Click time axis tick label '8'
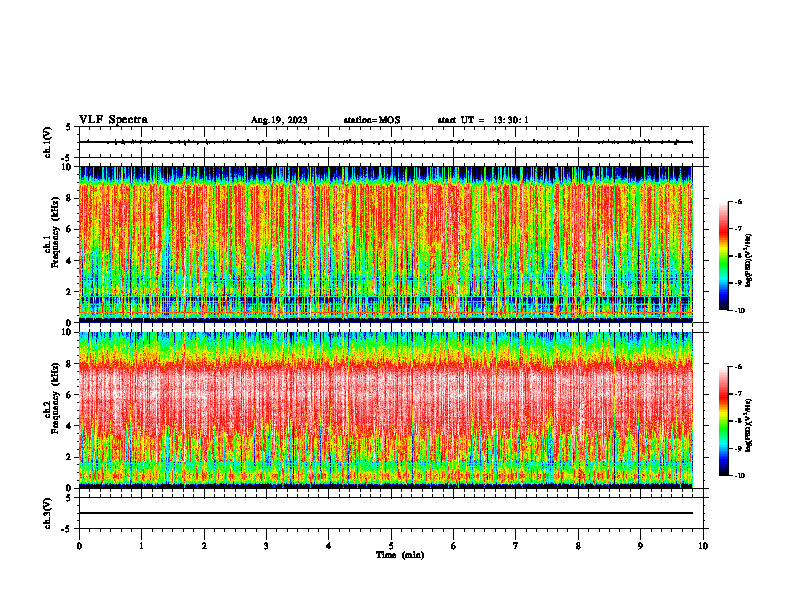This screenshot has width=792, height=612. [x=578, y=546]
